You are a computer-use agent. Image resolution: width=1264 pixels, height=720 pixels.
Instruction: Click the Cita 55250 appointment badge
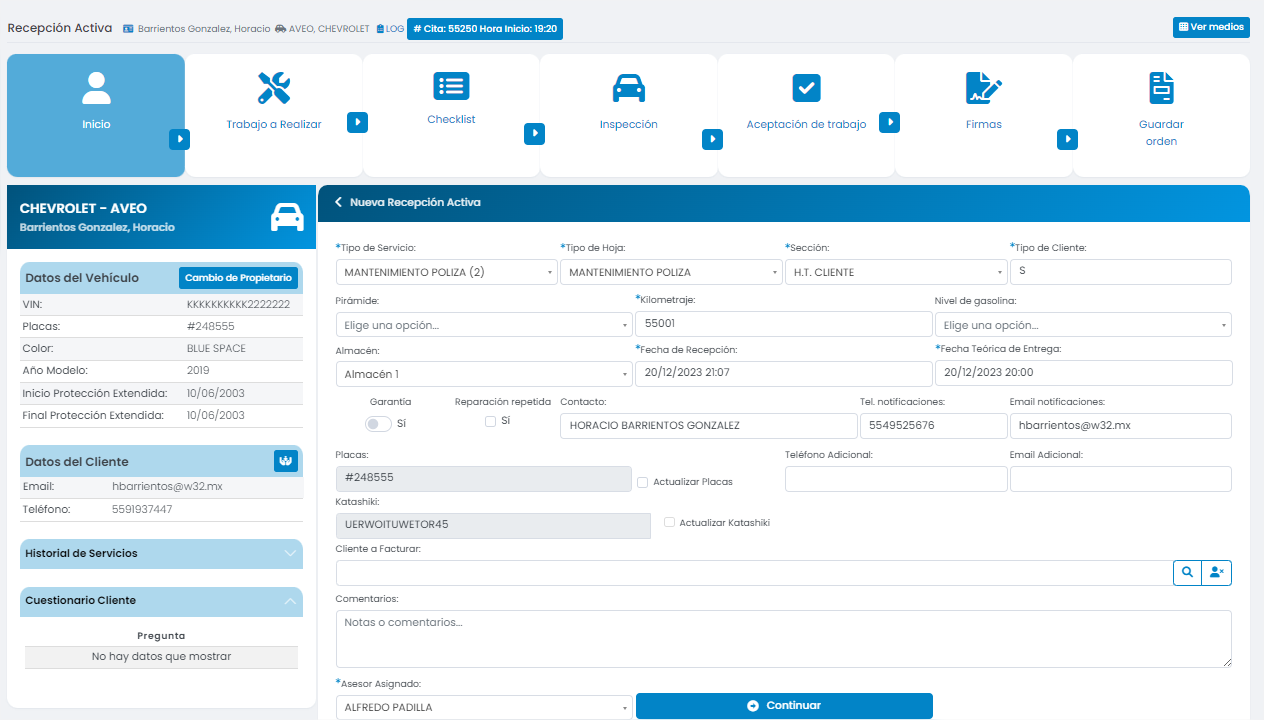[x=485, y=29]
